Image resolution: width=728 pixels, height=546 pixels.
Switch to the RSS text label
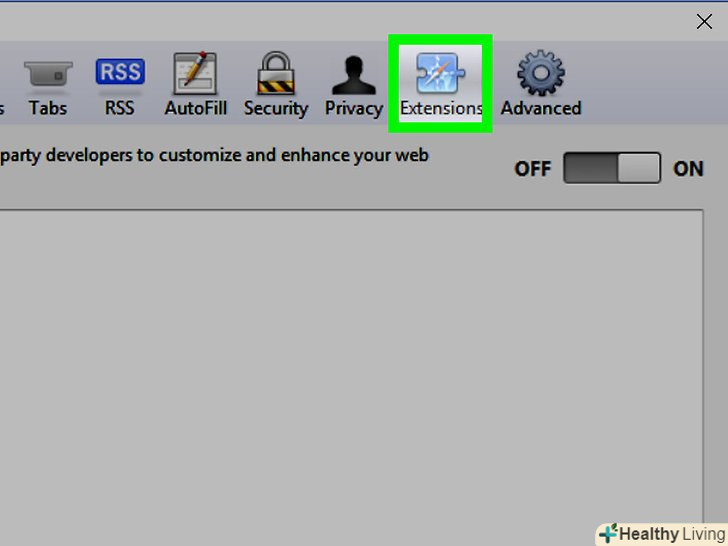pyautogui.click(x=119, y=108)
